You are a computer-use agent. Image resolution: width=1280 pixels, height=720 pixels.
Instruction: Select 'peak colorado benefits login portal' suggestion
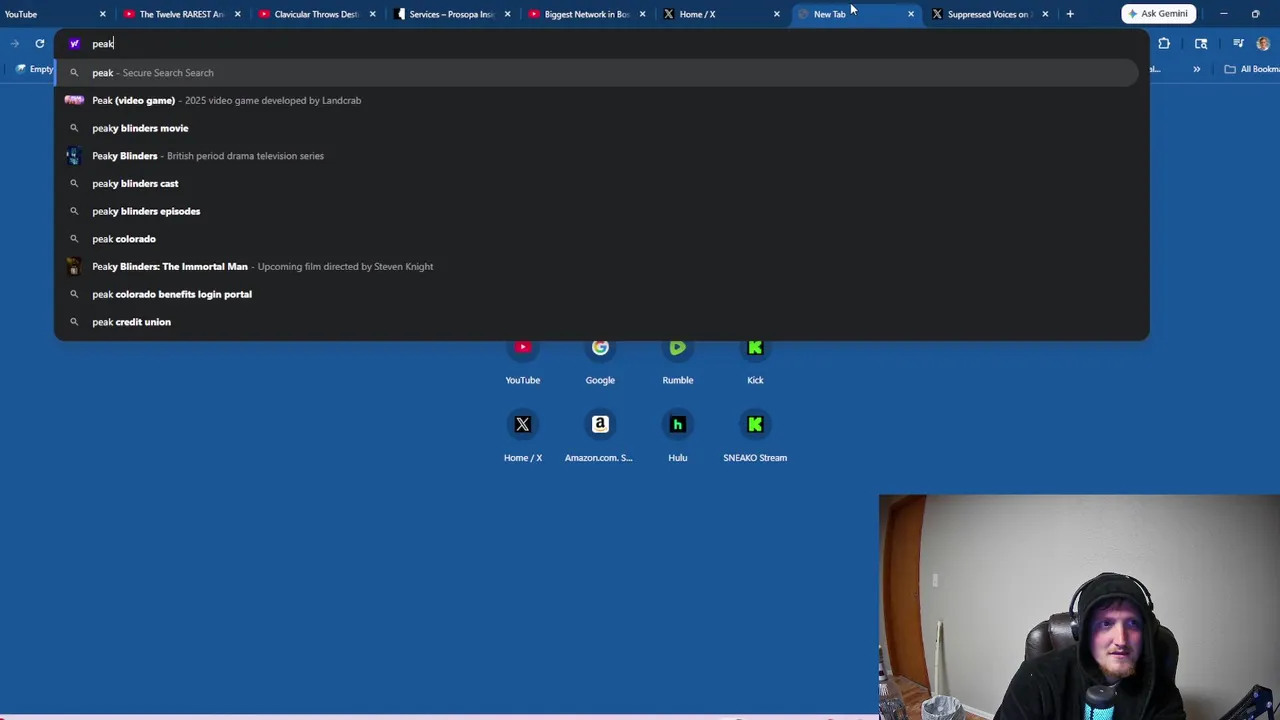pos(597,294)
